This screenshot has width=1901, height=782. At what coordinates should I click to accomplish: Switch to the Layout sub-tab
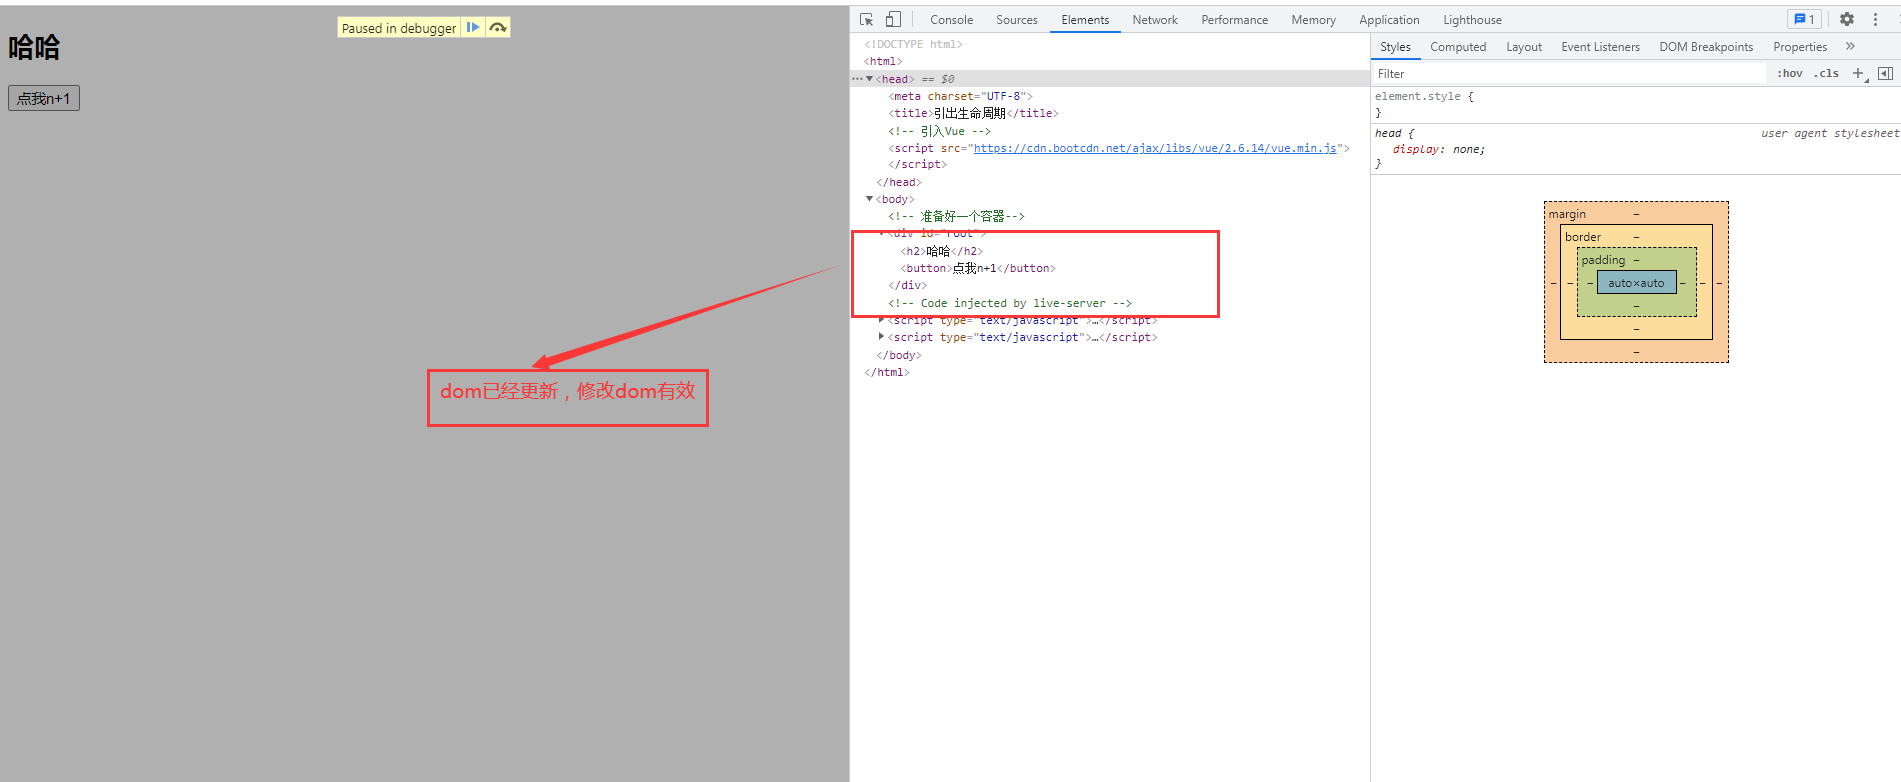pos(1524,46)
